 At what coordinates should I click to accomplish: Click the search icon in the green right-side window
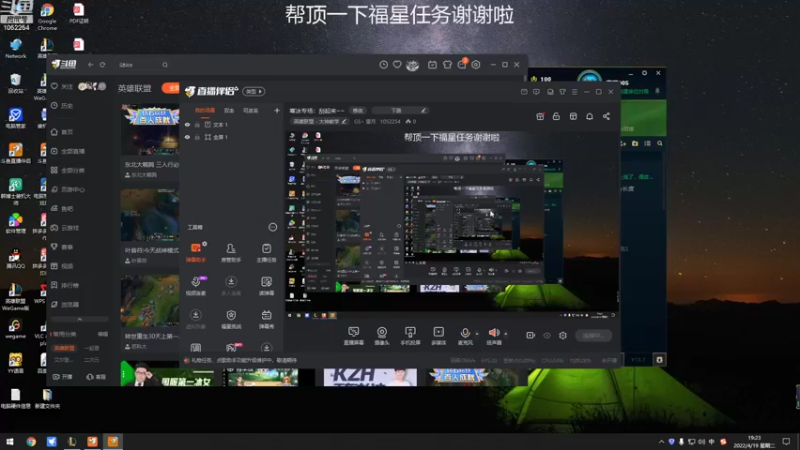pyautogui.click(x=660, y=144)
